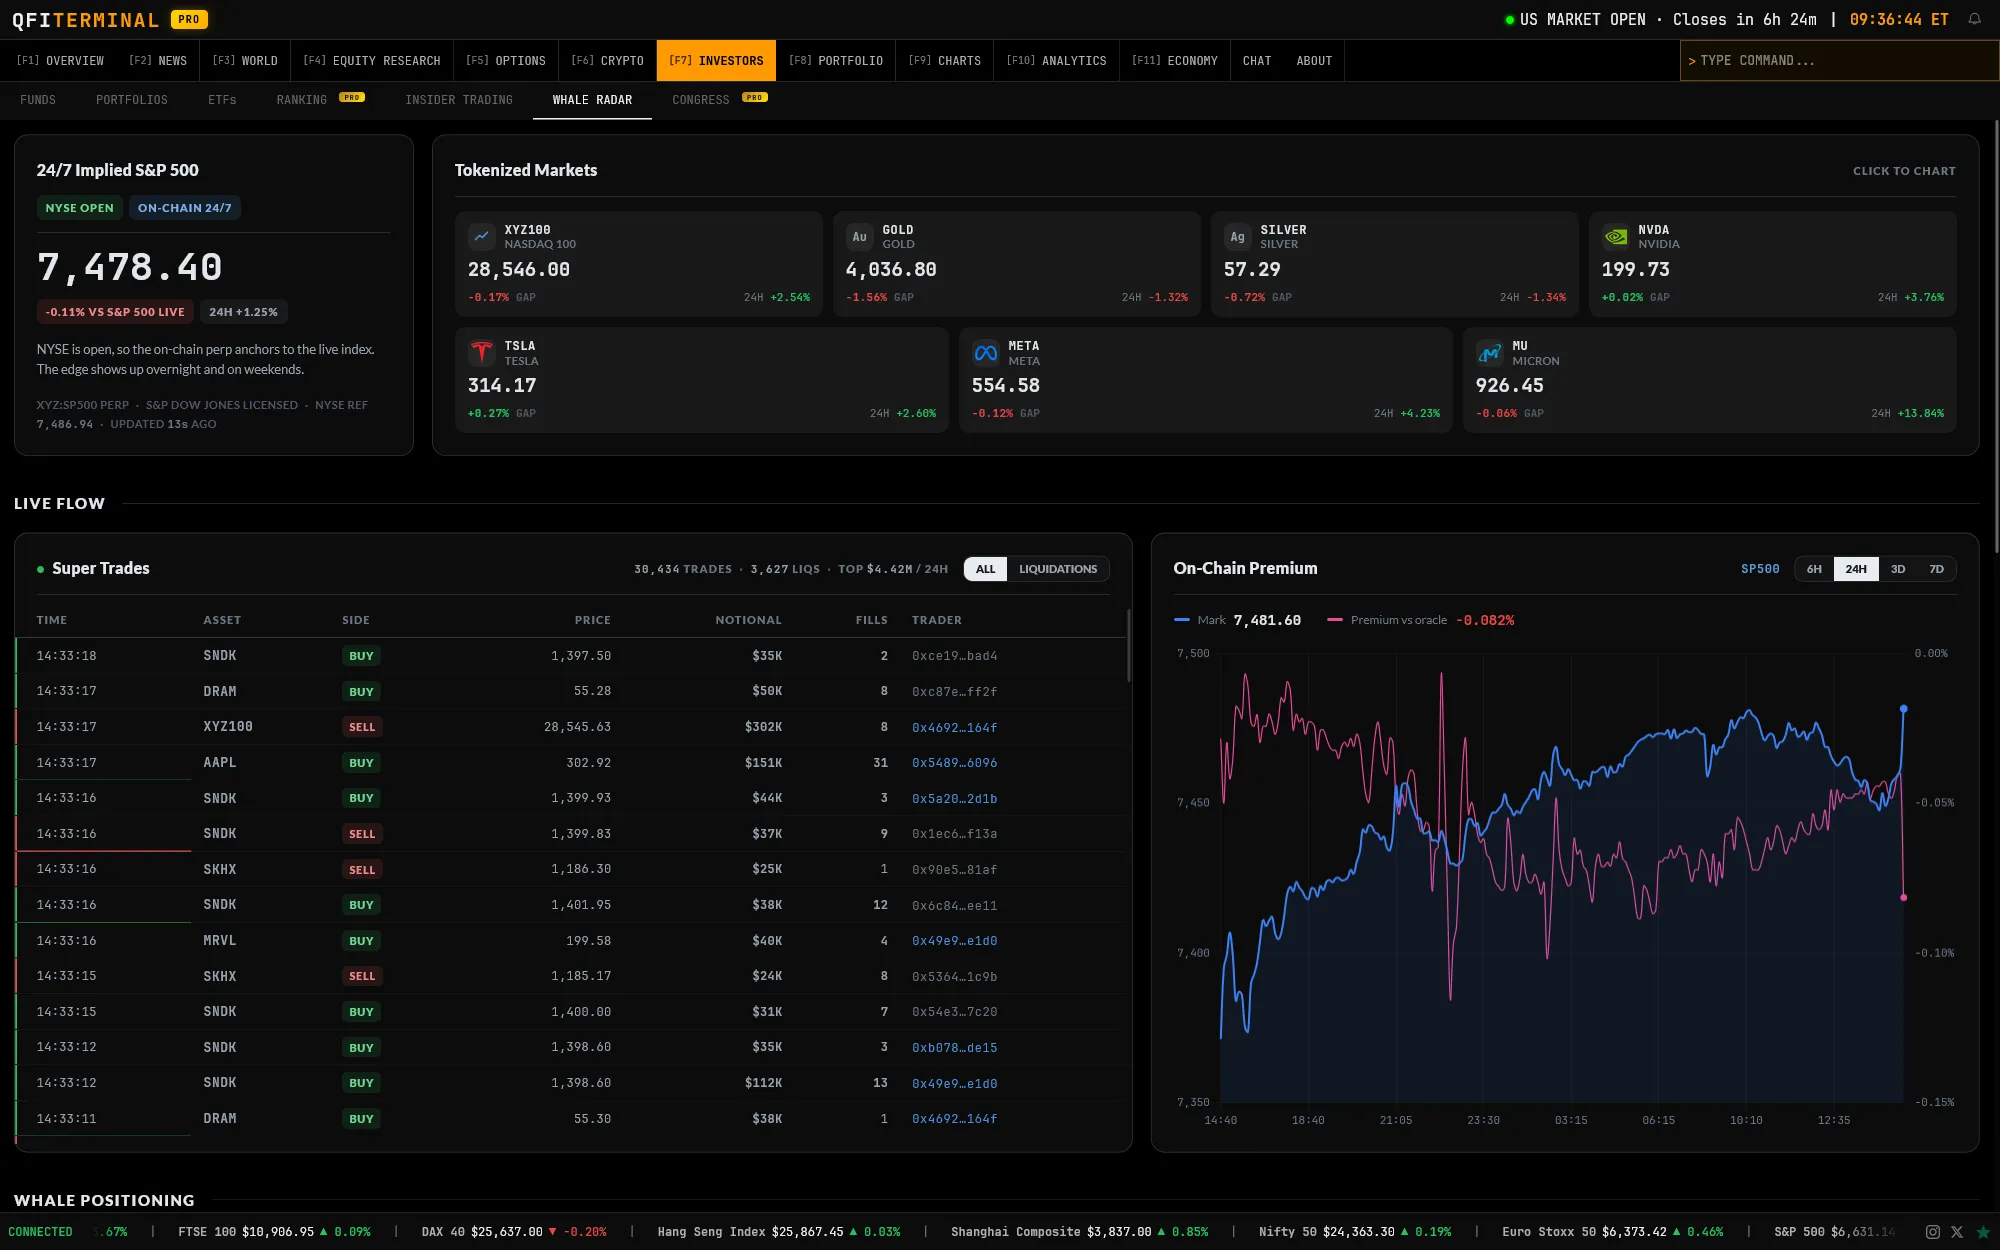Click the SP500 link on On-Chain Premium
The height and width of the screenshot is (1251, 2000).
pyautogui.click(x=1760, y=569)
